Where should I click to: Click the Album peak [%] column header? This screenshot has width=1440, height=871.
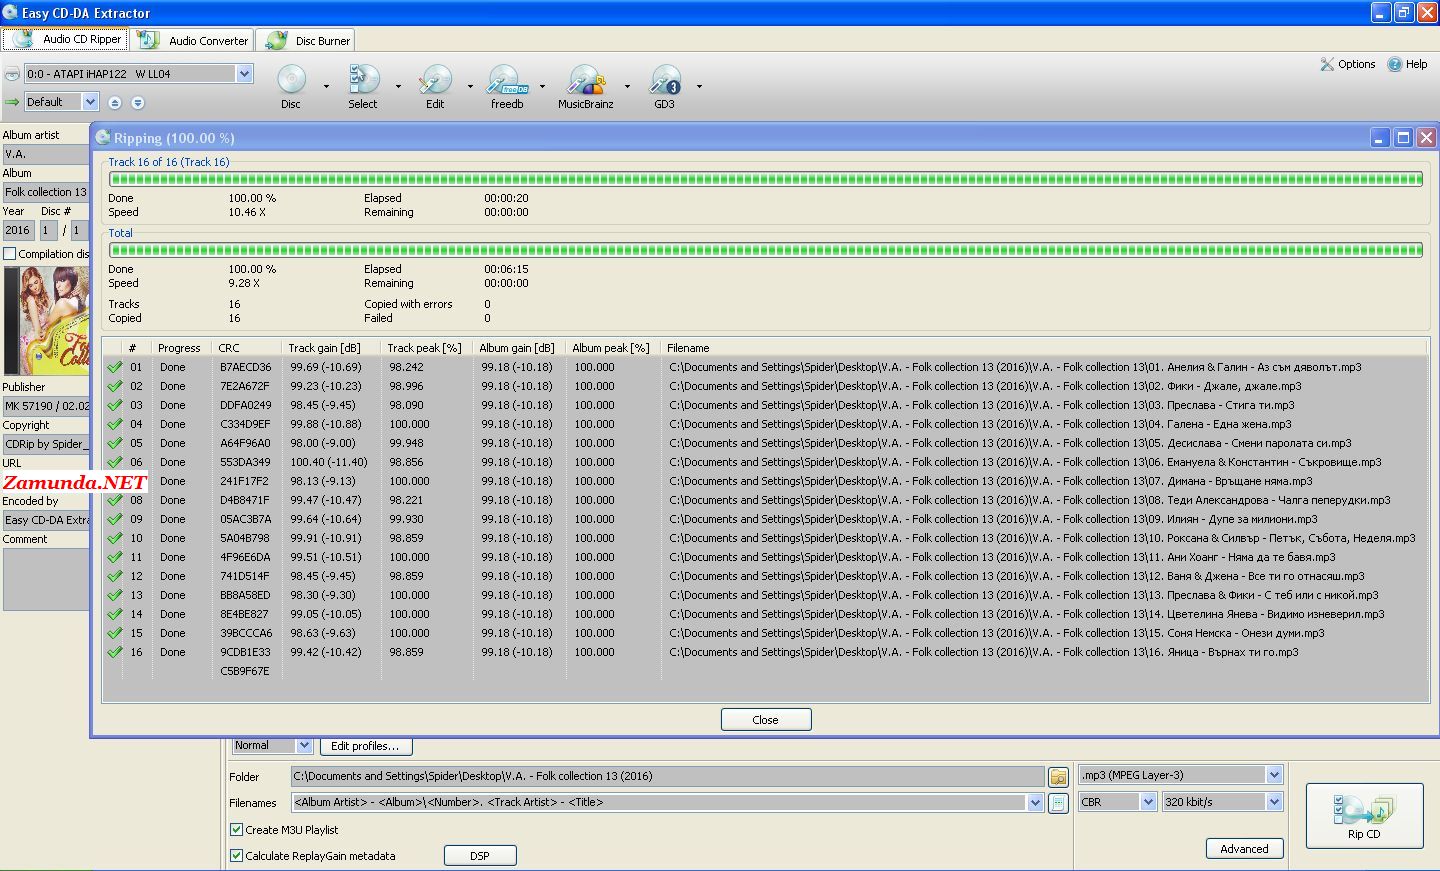coord(613,348)
